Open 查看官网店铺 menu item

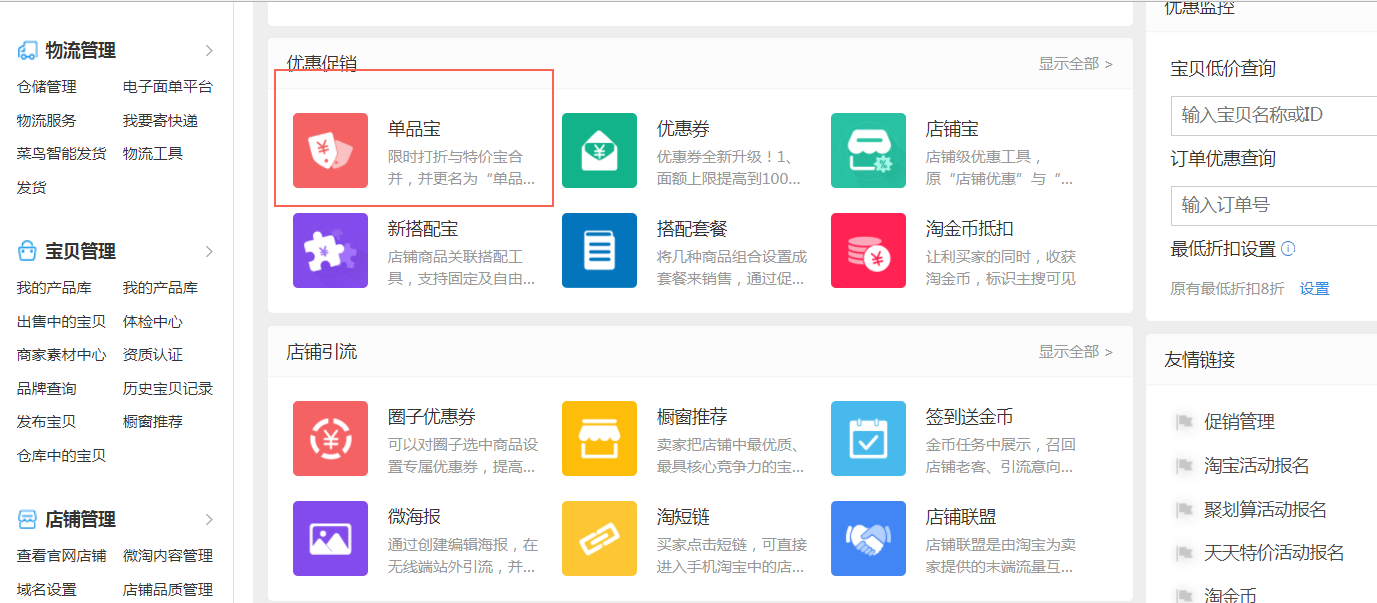(x=61, y=556)
